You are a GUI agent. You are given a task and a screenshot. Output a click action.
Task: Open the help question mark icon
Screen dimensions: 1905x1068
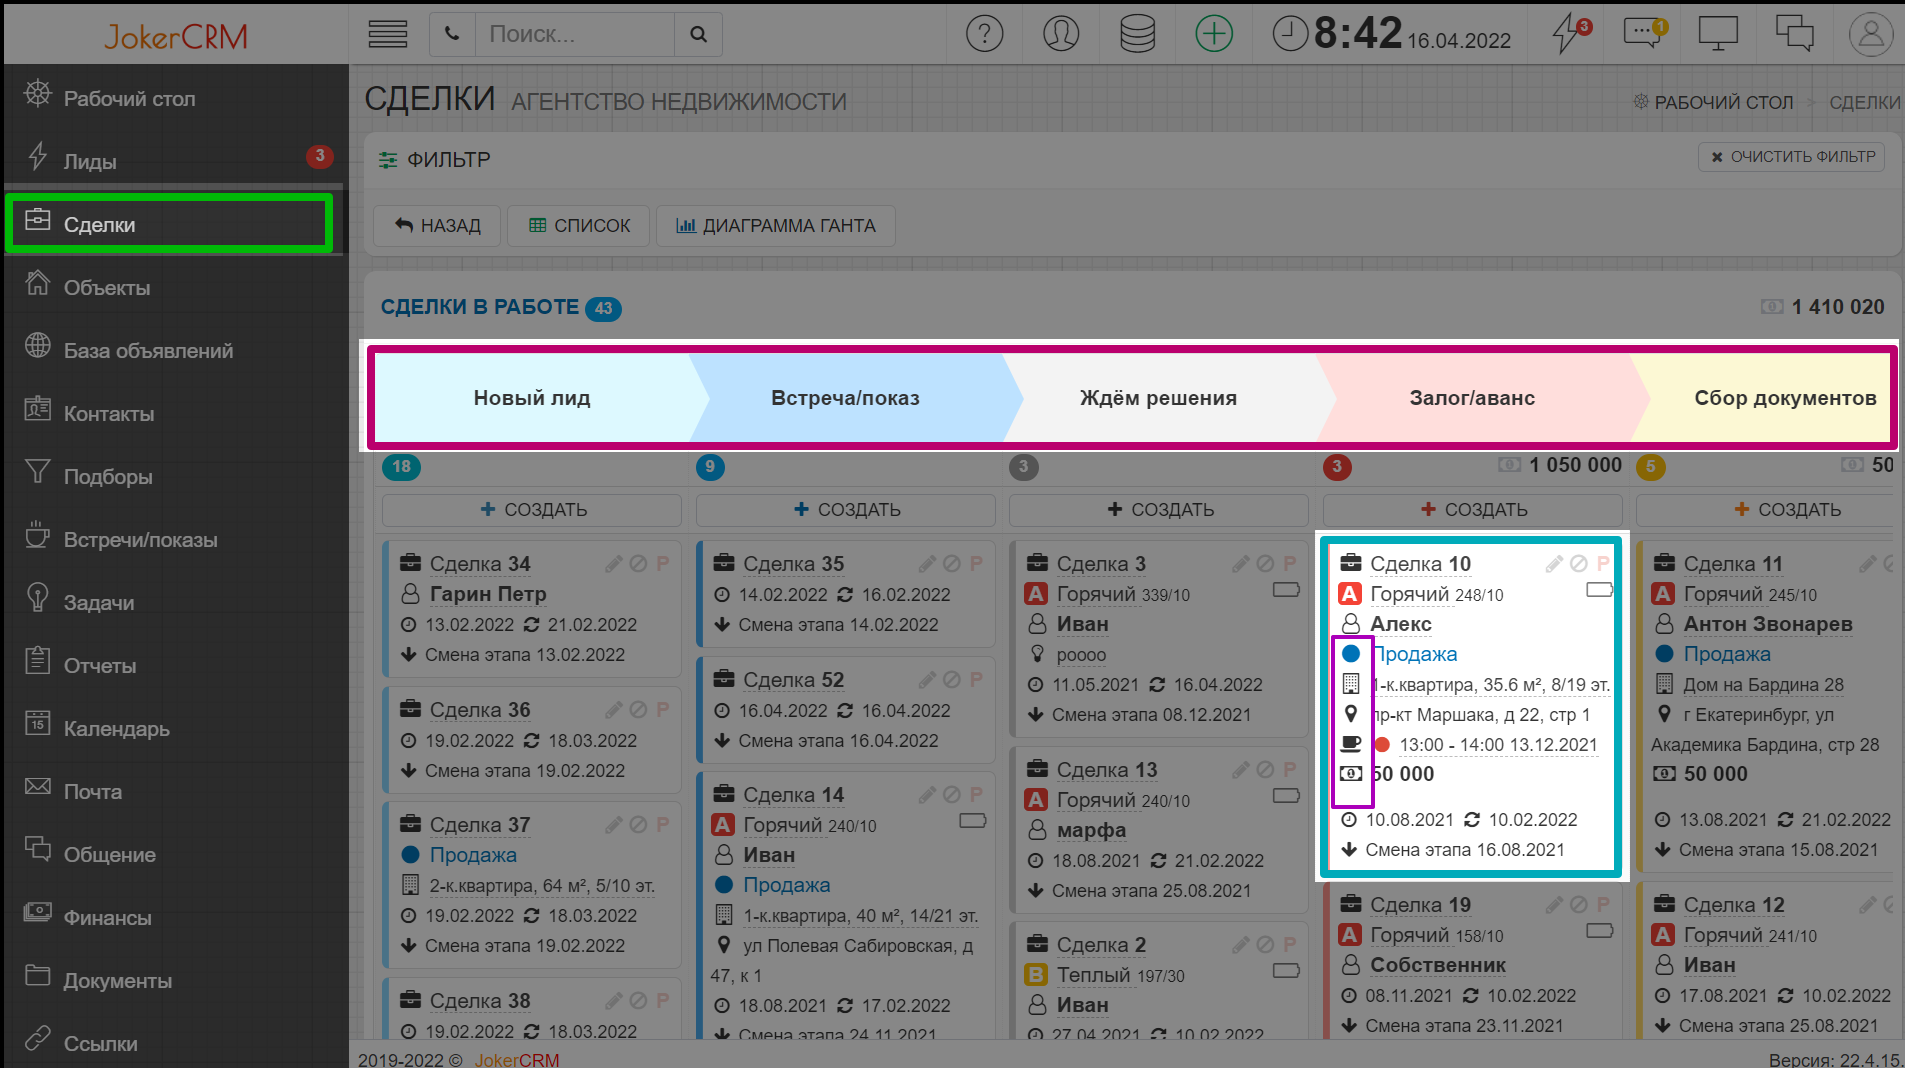(984, 34)
